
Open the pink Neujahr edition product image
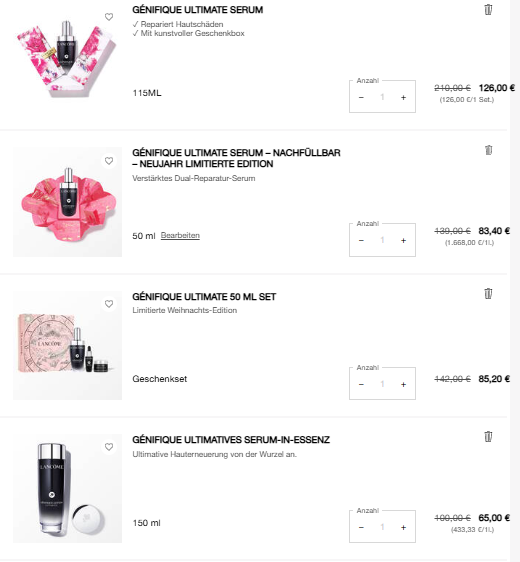click(x=67, y=202)
